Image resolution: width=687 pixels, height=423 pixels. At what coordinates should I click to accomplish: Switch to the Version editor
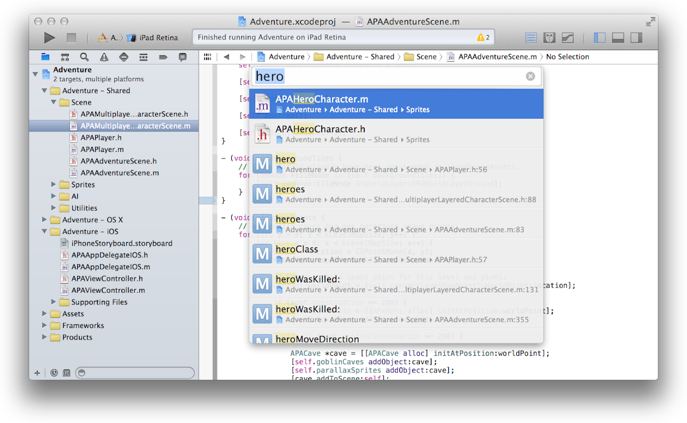[568, 38]
